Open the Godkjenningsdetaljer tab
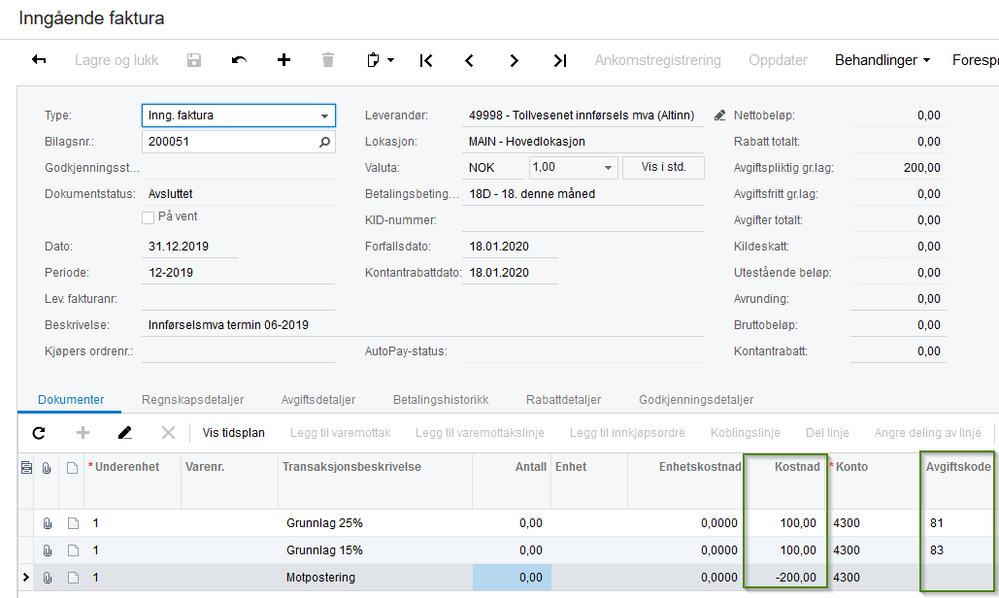 [x=696, y=400]
